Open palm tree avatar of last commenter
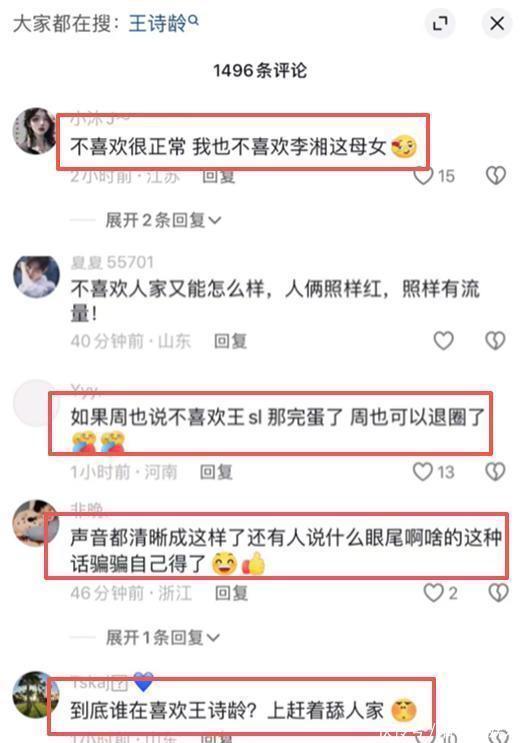 point(36,694)
